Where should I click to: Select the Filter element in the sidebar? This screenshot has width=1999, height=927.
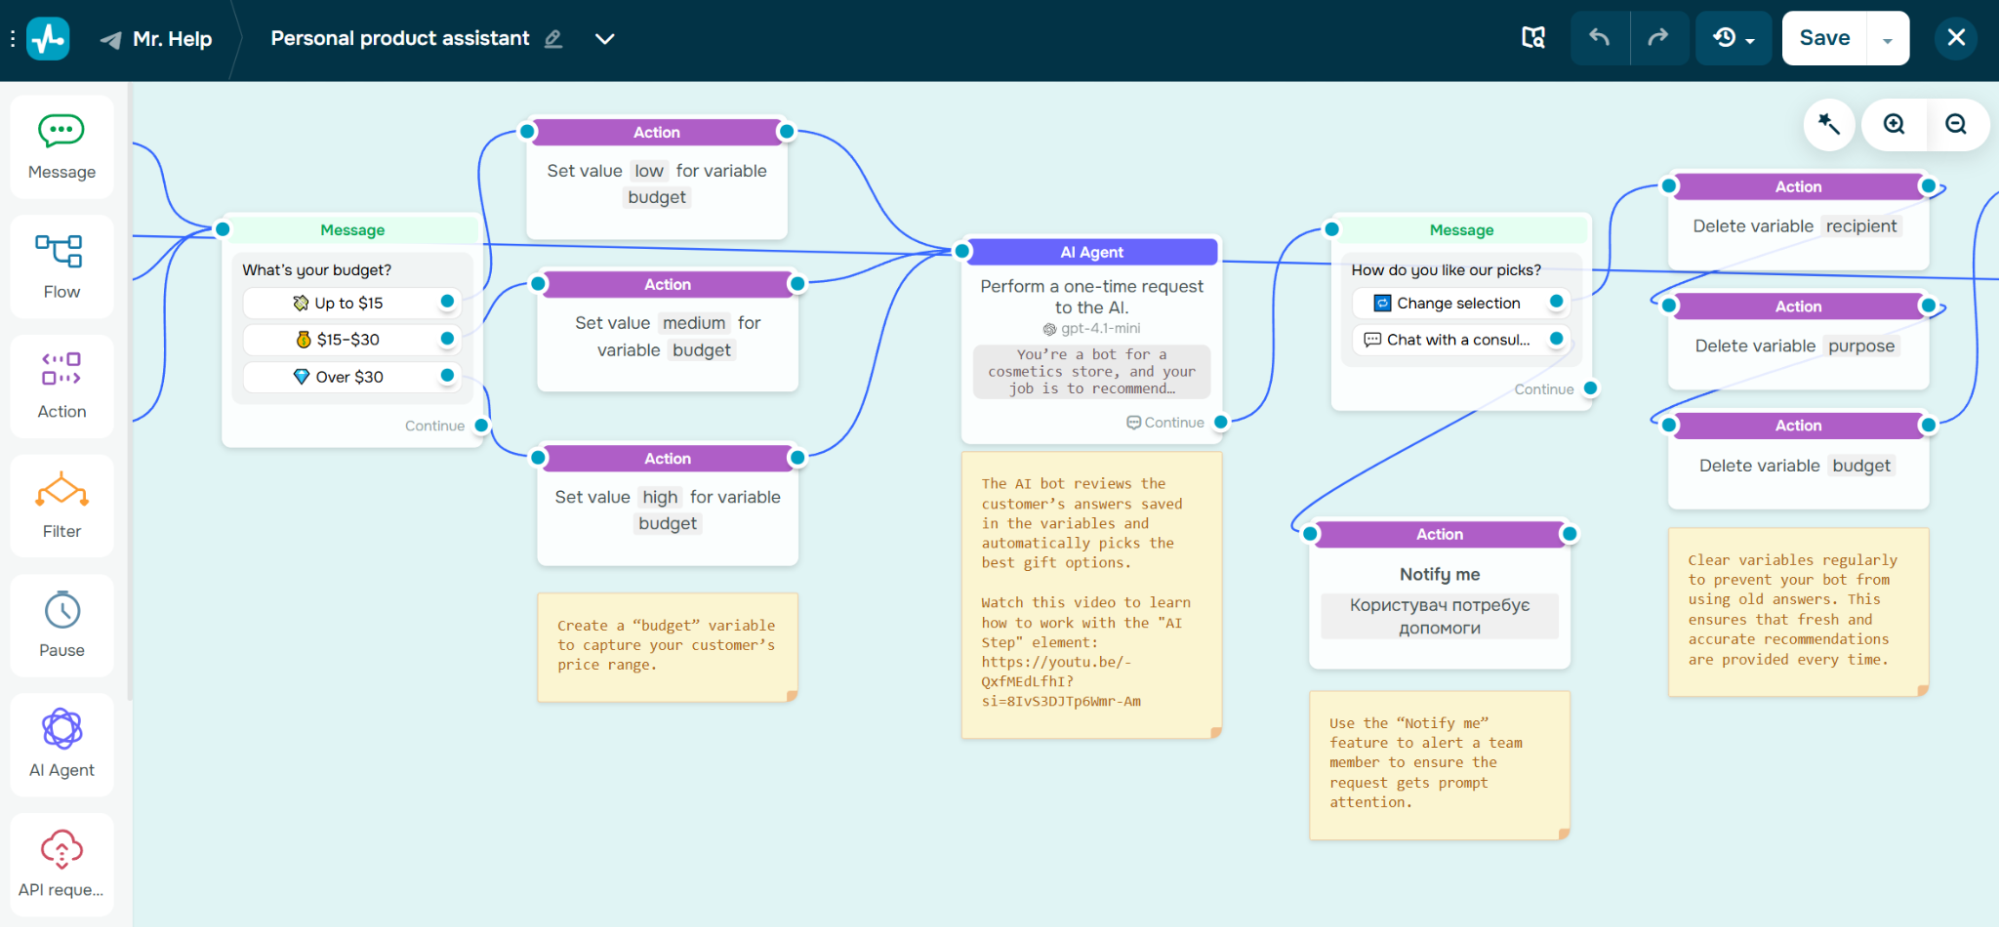click(x=61, y=505)
